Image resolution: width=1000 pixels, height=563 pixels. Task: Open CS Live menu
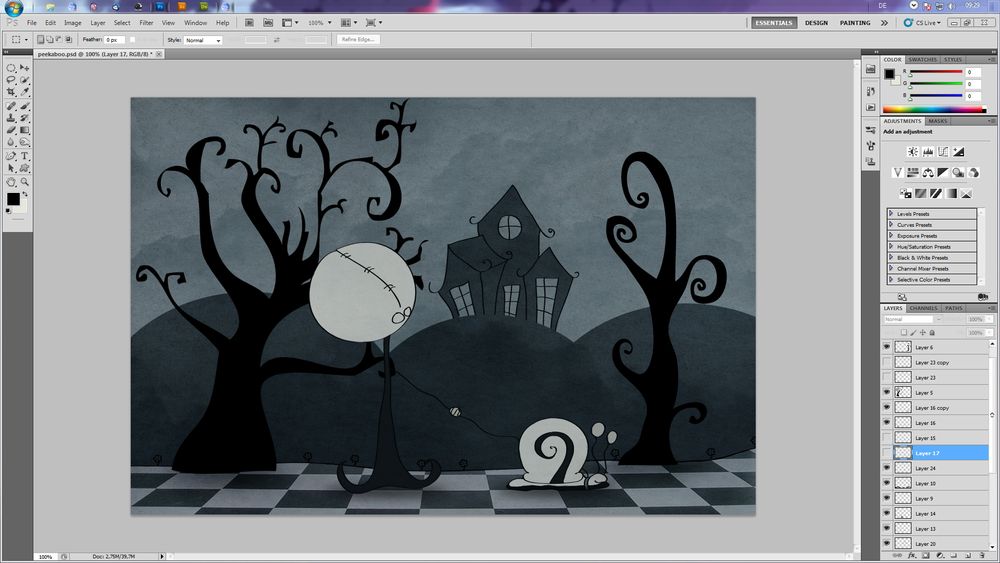pos(922,23)
